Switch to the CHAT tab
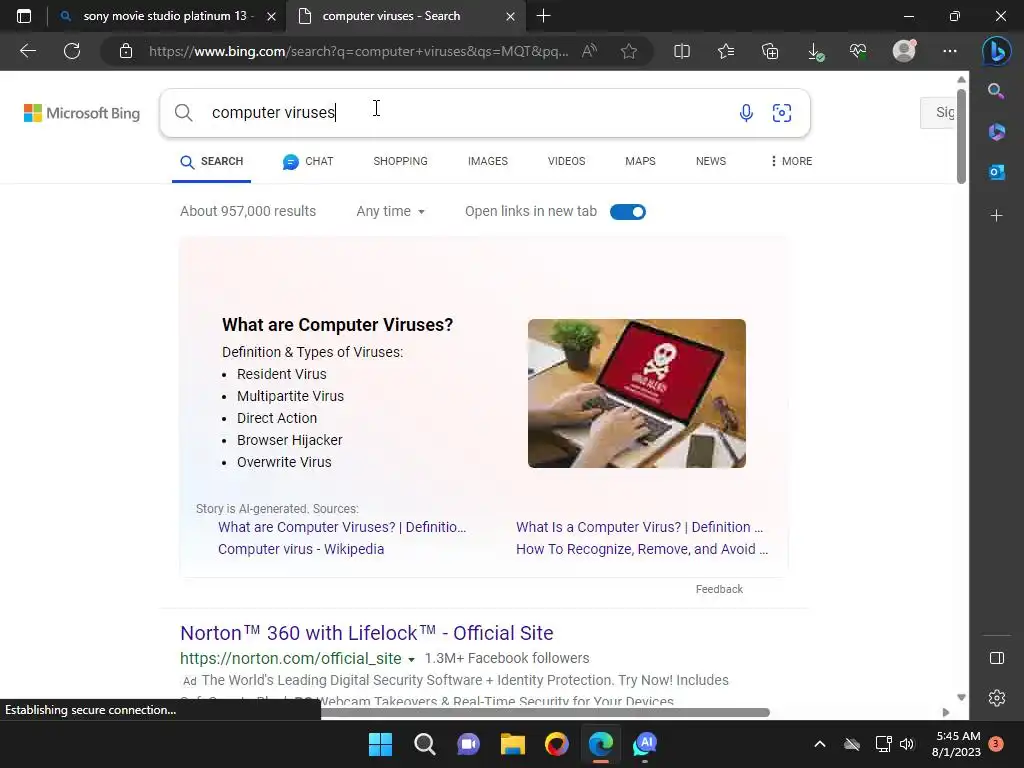 click(308, 161)
